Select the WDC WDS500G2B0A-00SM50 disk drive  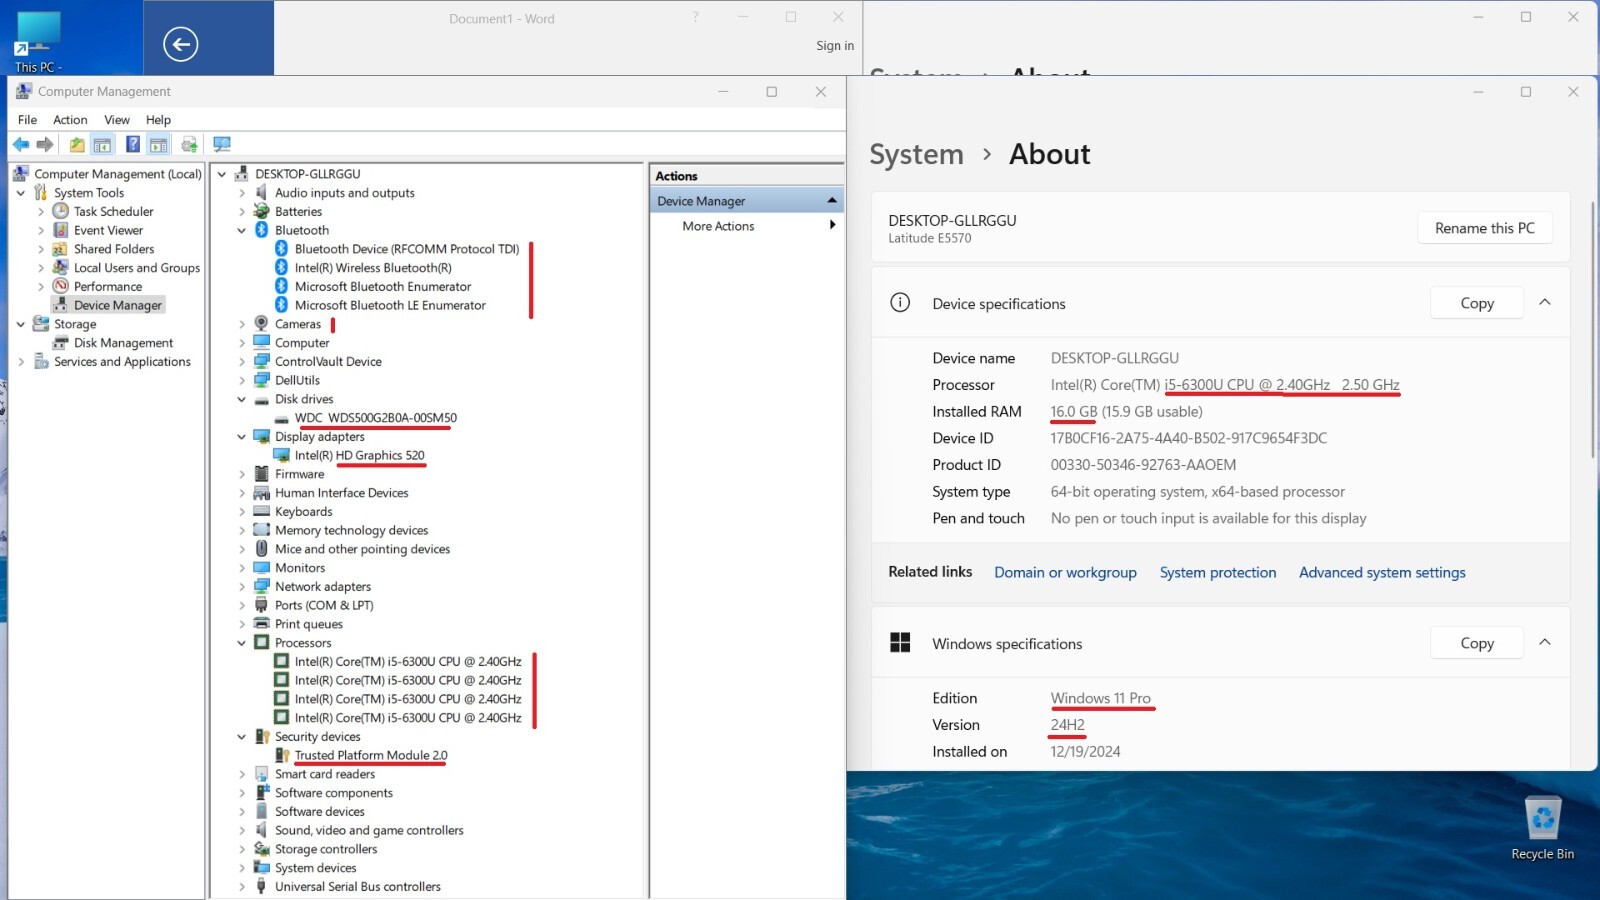[x=375, y=418]
